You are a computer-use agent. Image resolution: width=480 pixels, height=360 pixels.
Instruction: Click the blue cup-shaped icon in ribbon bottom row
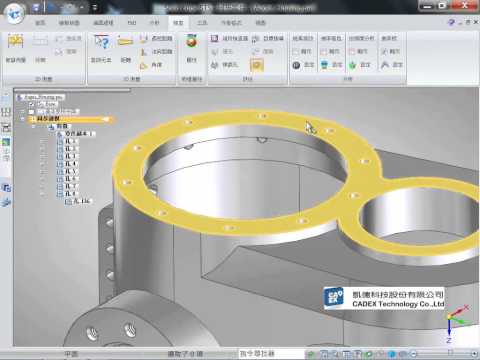[x=324, y=65]
